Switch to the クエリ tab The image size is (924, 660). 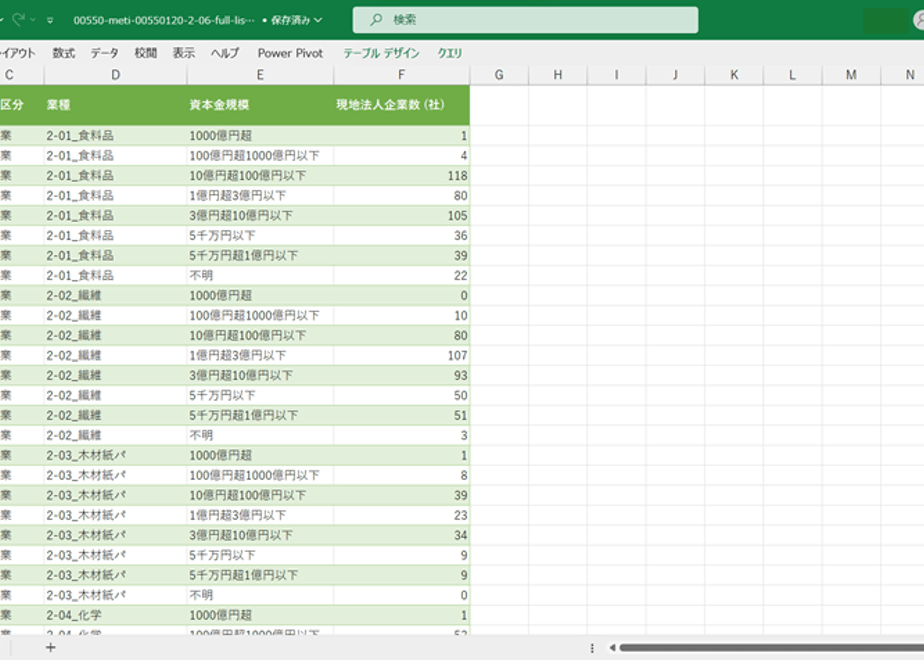tap(450, 53)
